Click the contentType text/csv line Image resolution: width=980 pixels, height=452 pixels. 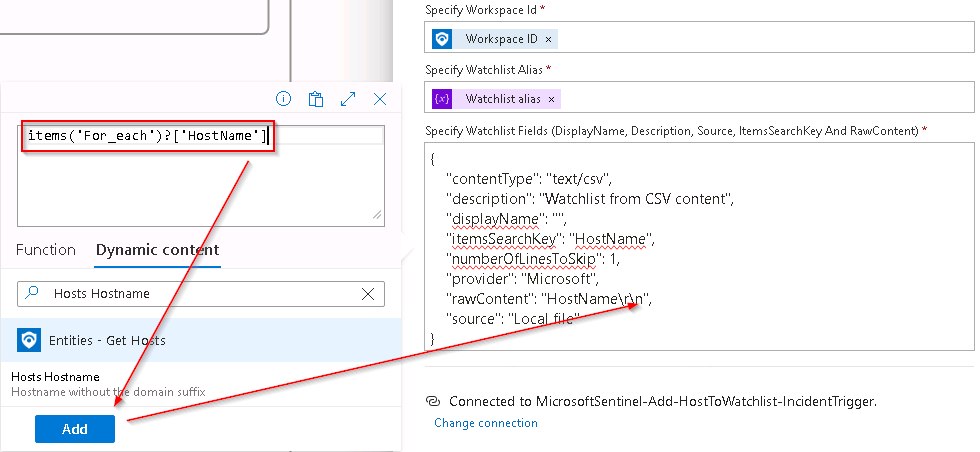pyautogui.click(x=528, y=179)
